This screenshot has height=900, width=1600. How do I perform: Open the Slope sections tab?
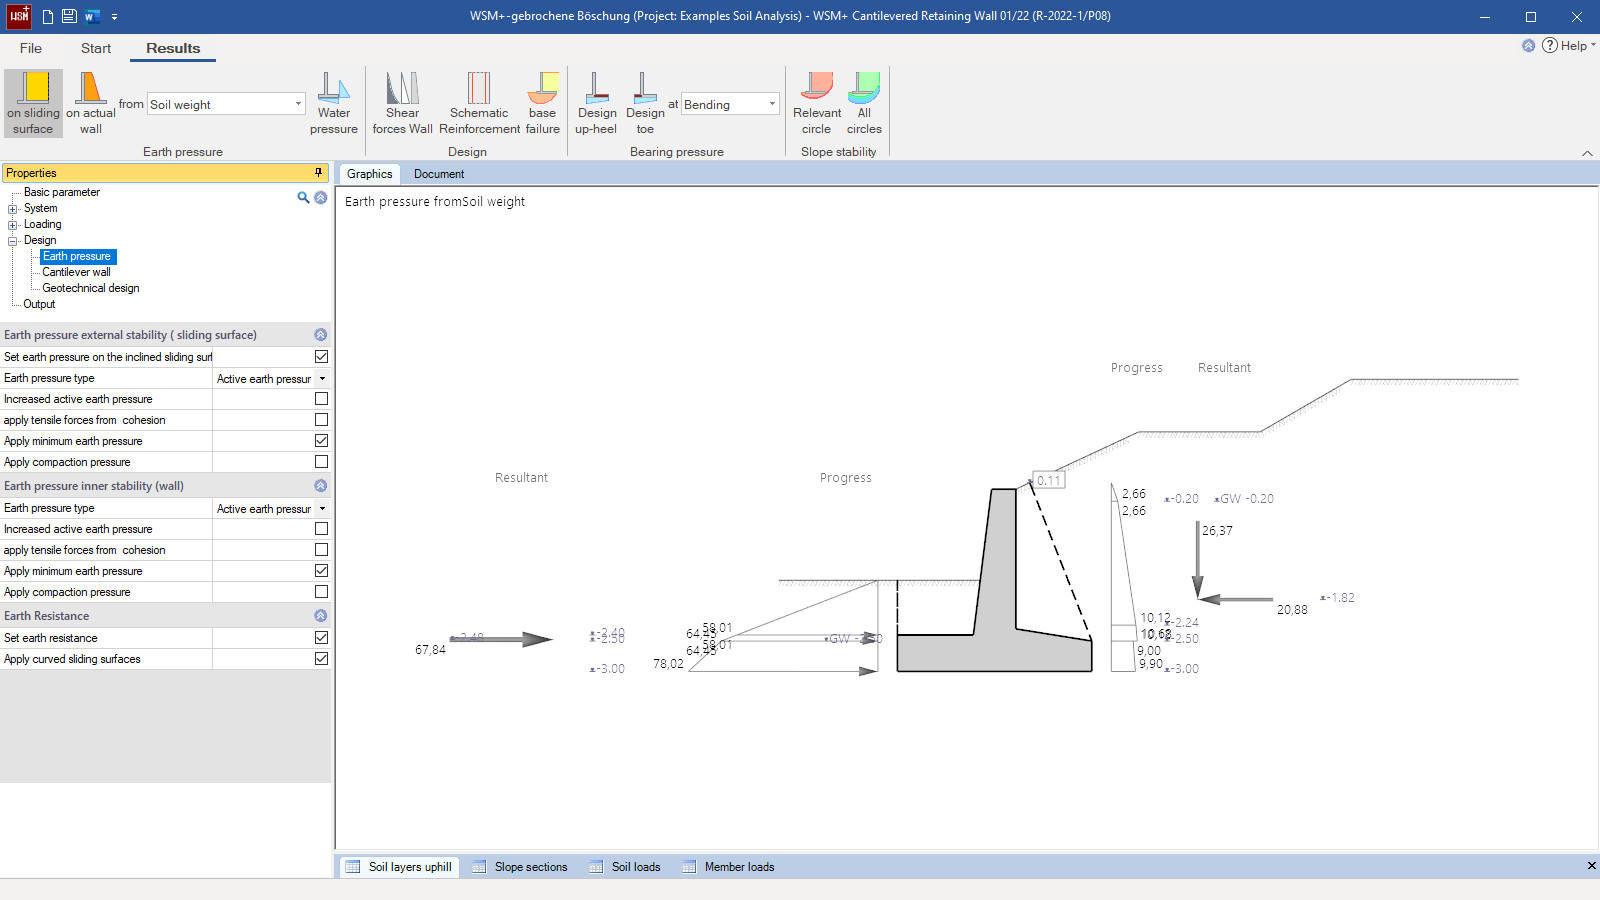(x=520, y=867)
